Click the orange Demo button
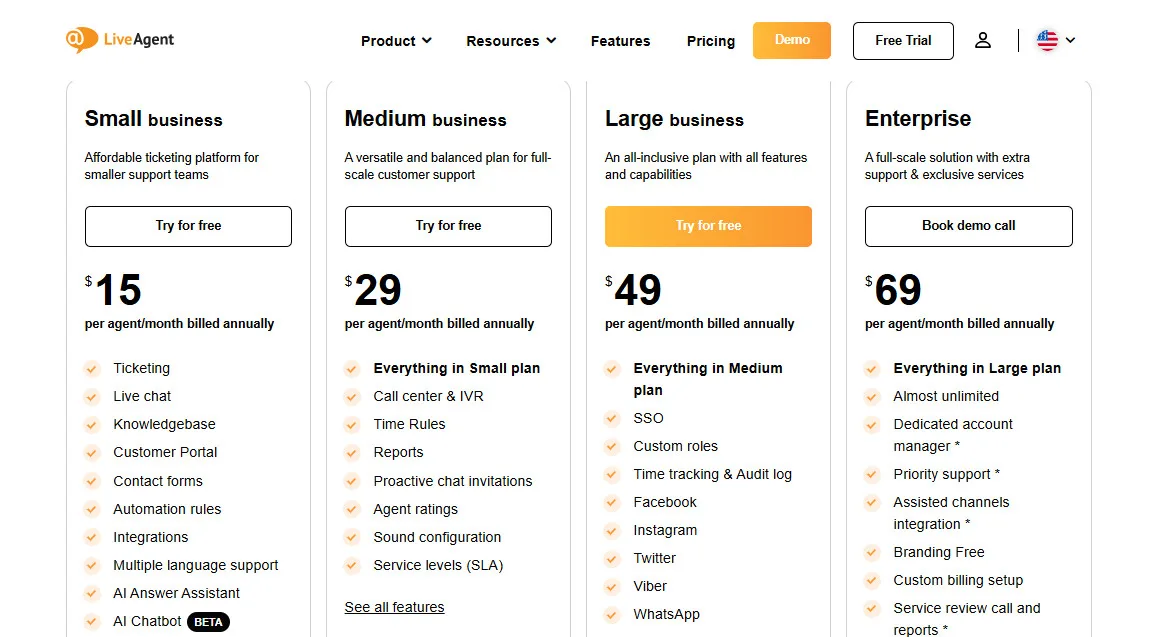 point(791,40)
